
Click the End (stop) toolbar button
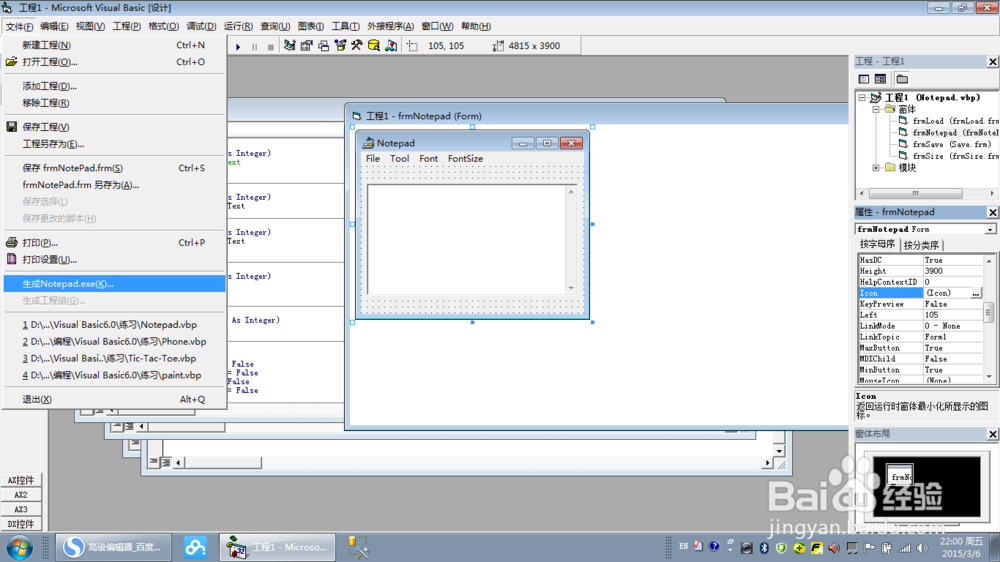coord(270,47)
